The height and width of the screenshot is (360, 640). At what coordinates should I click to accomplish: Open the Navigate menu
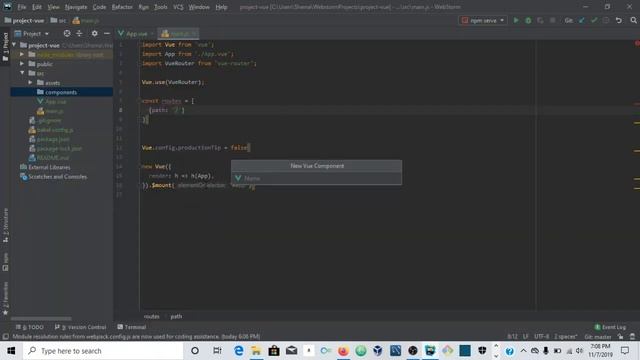coord(76,7)
